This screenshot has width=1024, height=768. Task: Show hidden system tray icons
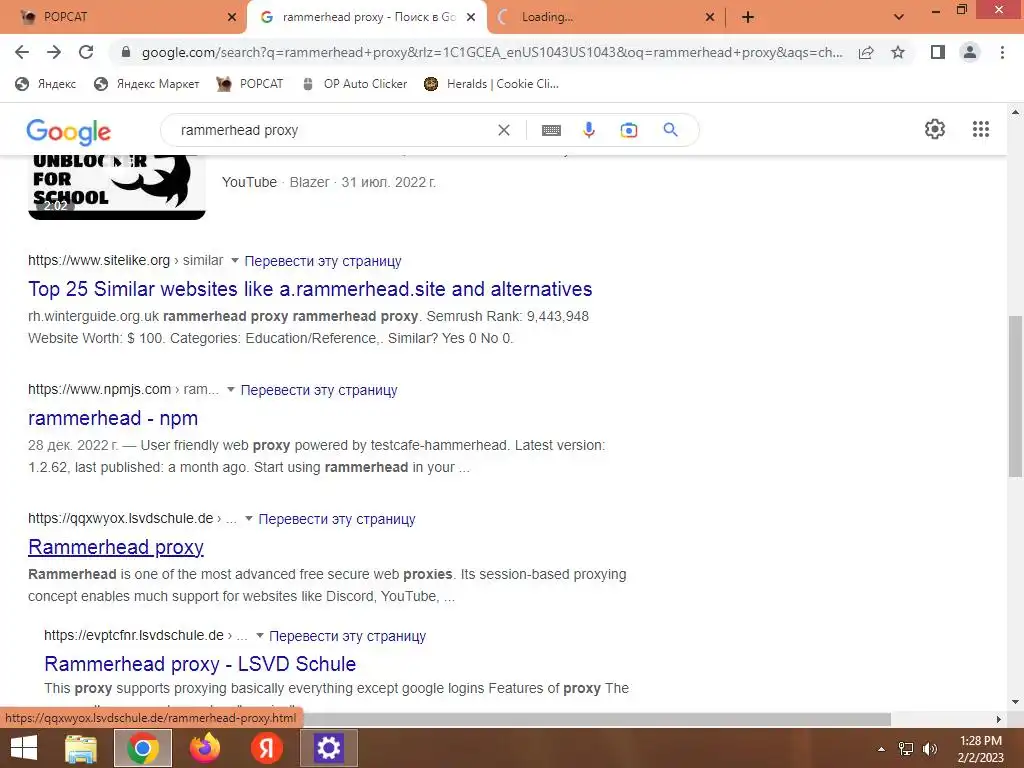tap(881, 749)
